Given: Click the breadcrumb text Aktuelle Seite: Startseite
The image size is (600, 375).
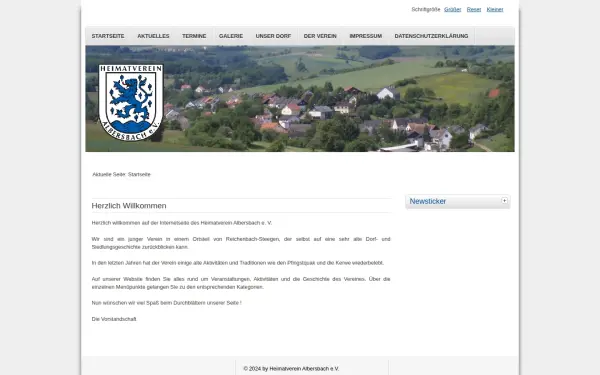Looking at the screenshot, I should click(x=121, y=174).
